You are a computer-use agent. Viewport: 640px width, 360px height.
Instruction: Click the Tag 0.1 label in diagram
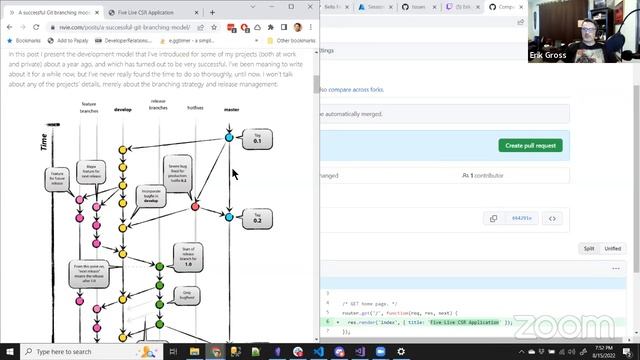pyautogui.click(x=257, y=139)
